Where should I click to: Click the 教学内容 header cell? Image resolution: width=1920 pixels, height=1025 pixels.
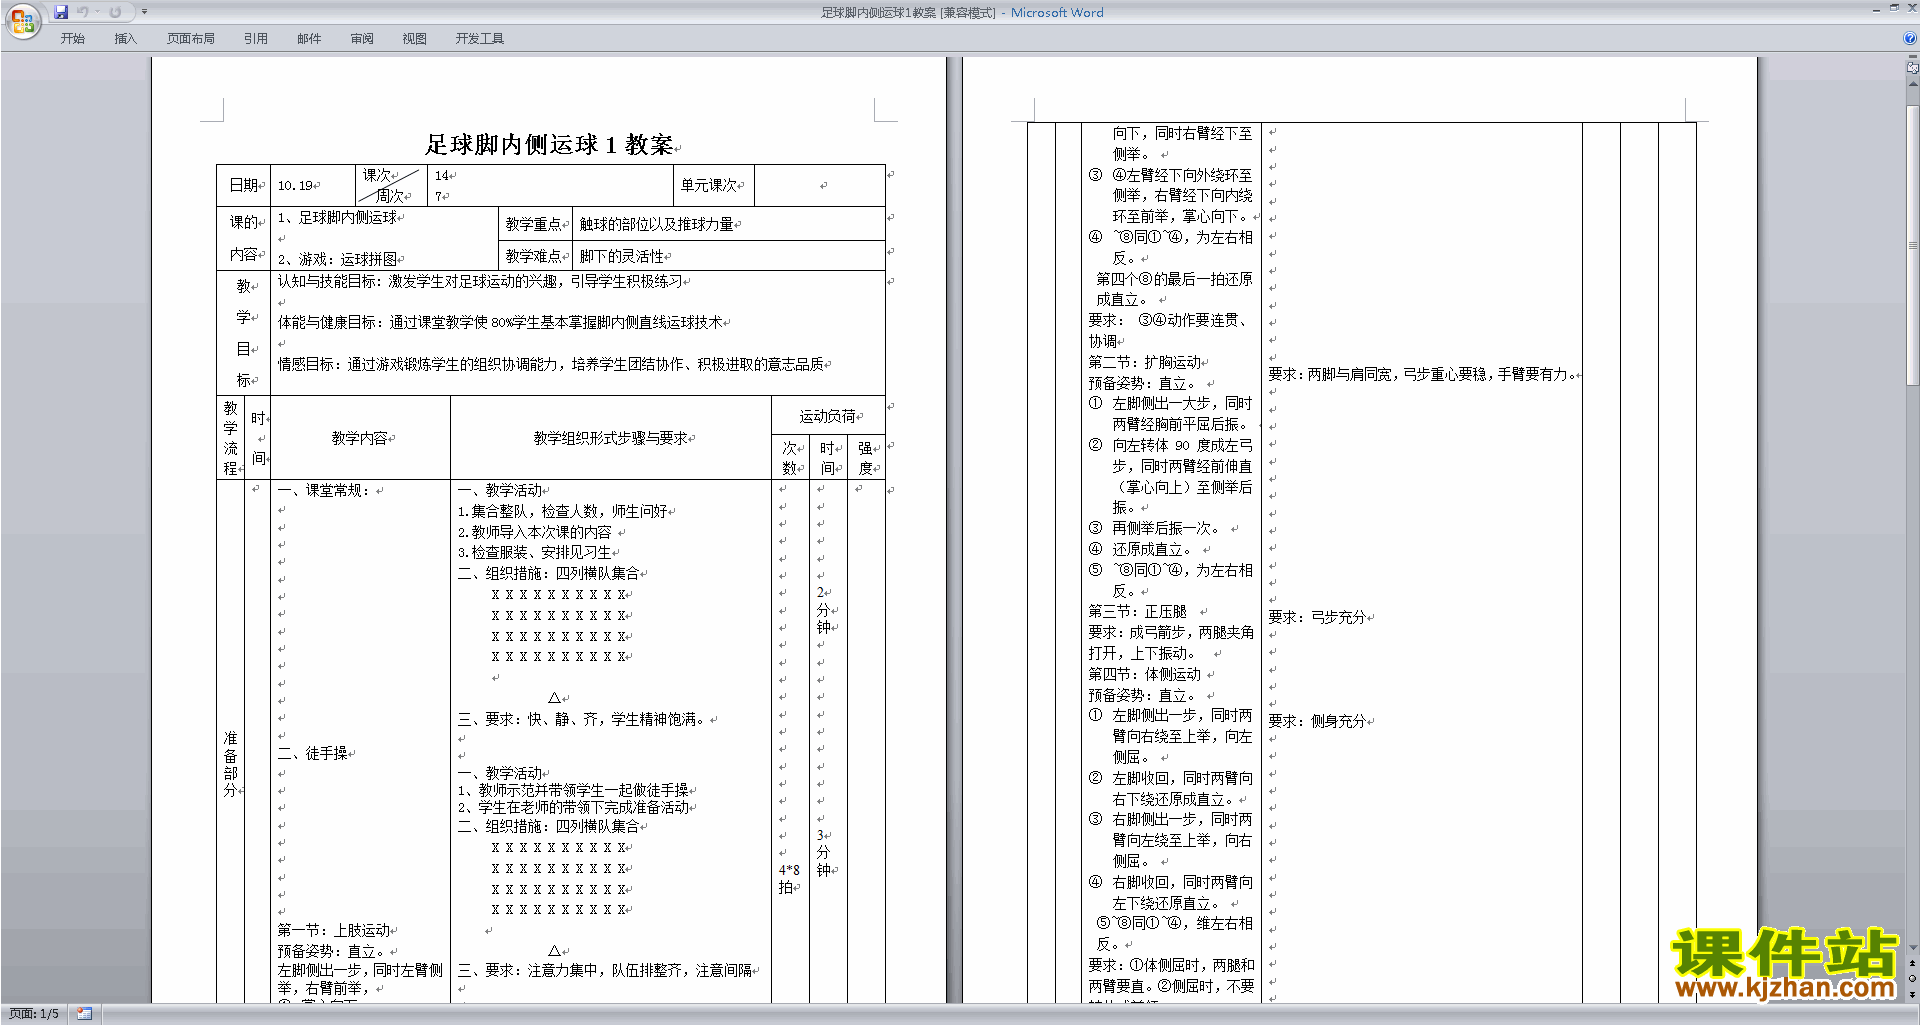point(360,438)
